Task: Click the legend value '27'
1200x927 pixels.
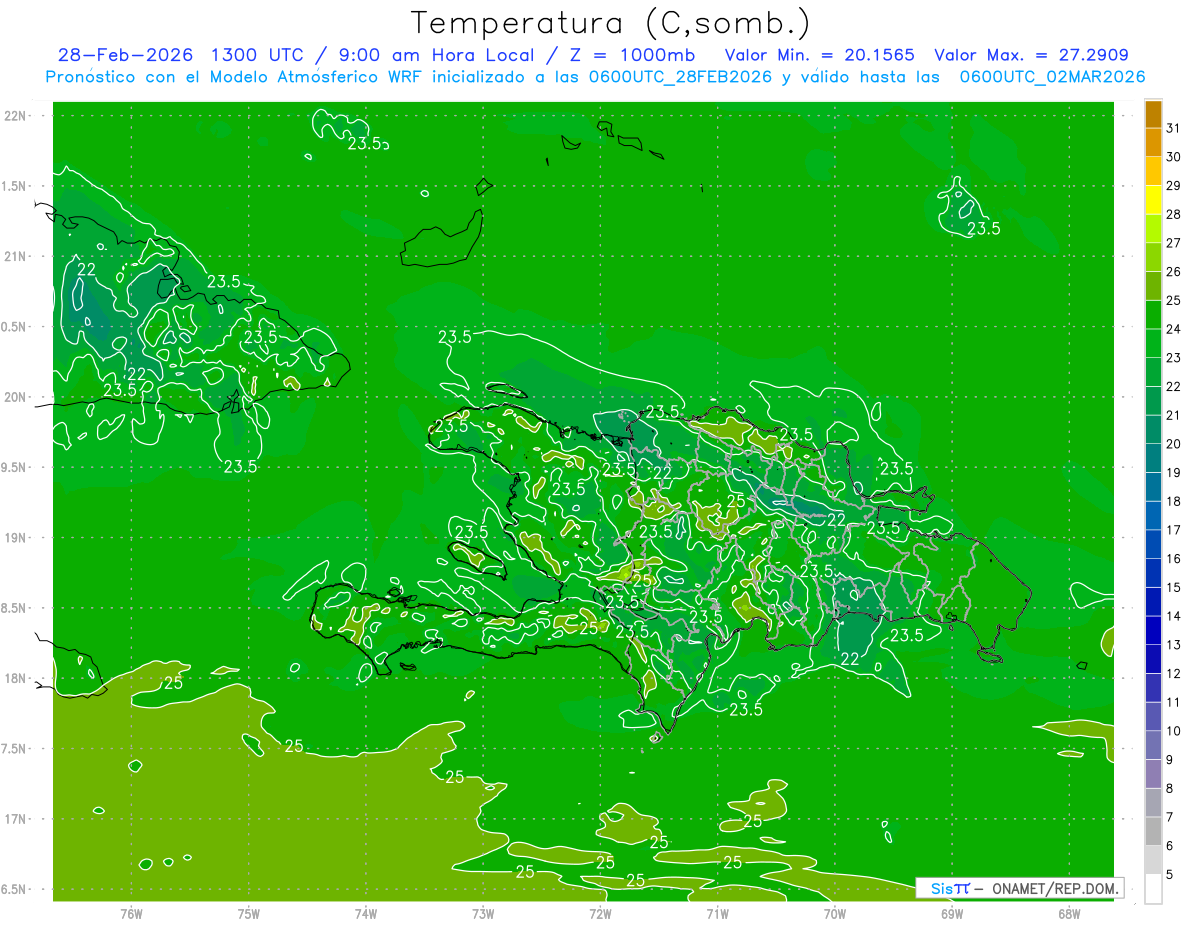Action: coord(1174,243)
